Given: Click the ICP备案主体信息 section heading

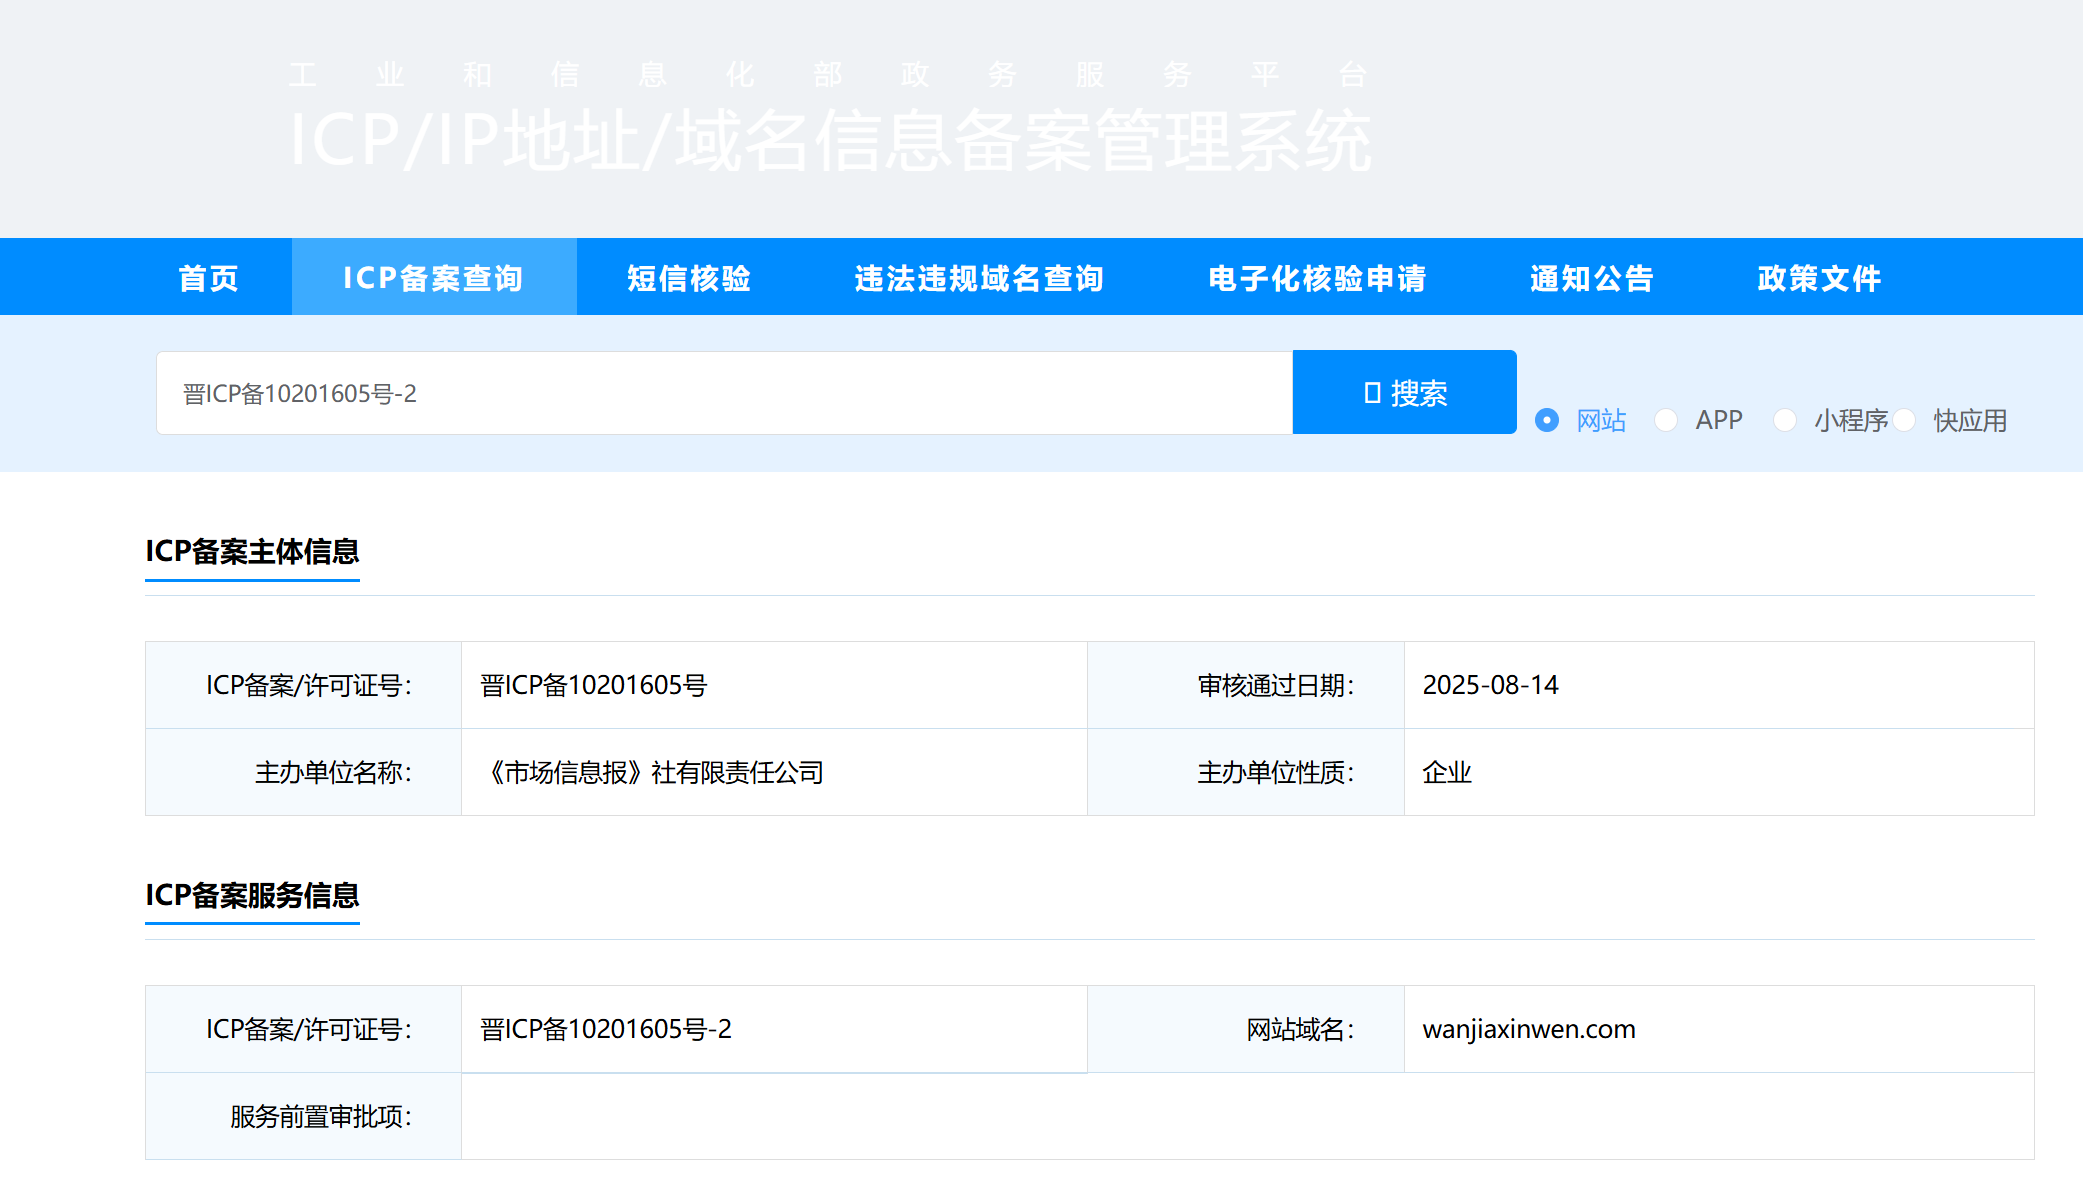Looking at the screenshot, I should coord(252,551).
